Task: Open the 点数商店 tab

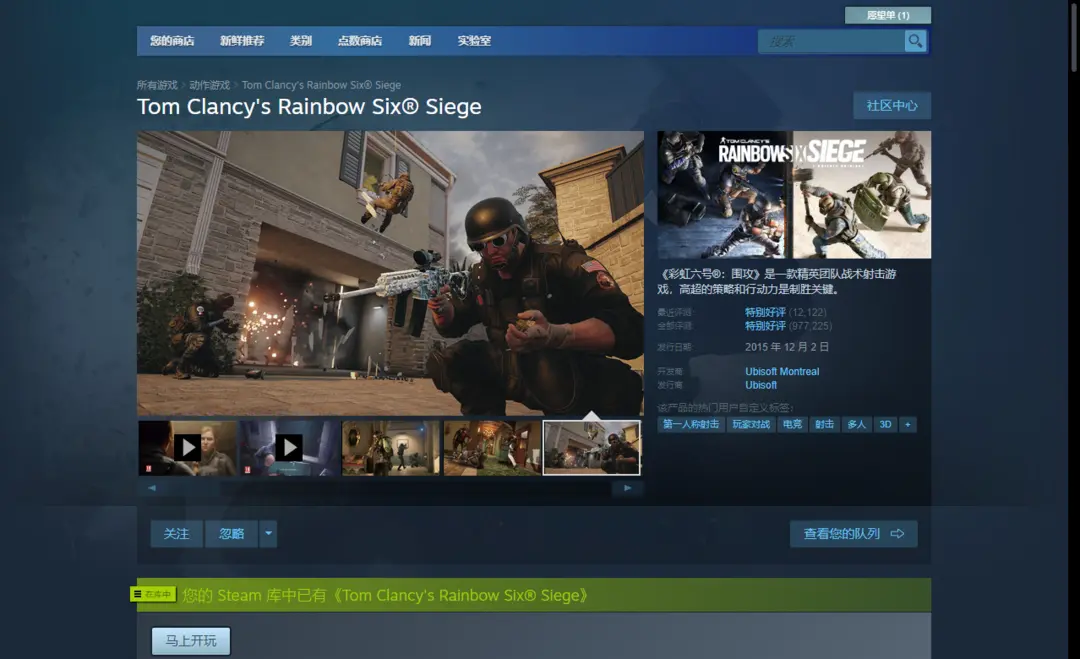Action: [x=359, y=41]
